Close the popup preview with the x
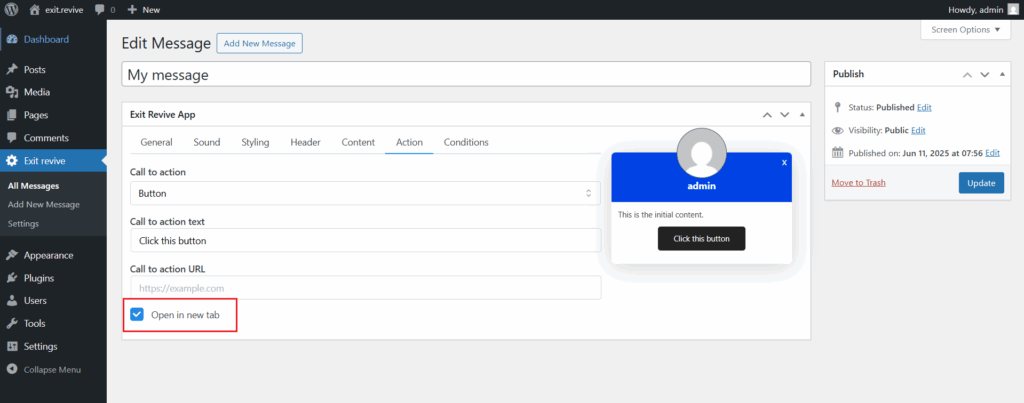1024x403 pixels. point(784,162)
